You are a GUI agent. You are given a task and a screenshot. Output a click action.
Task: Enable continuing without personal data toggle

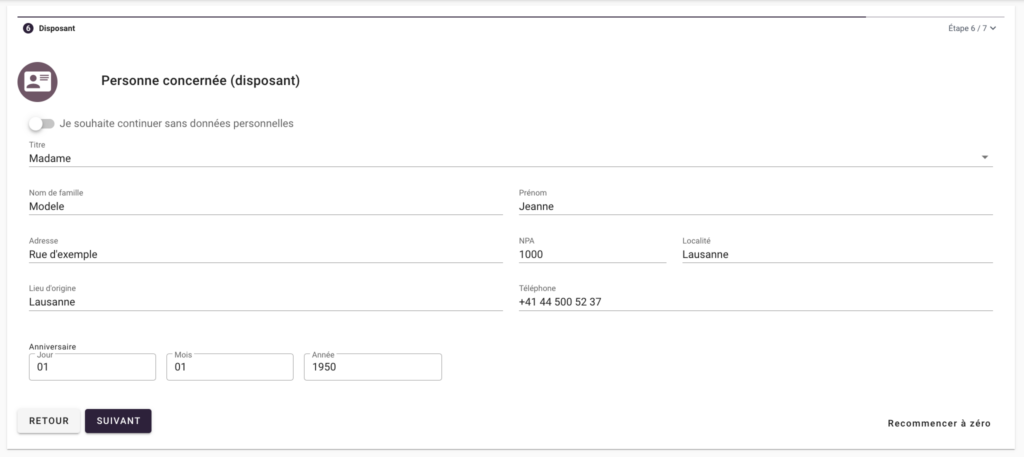[41, 124]
